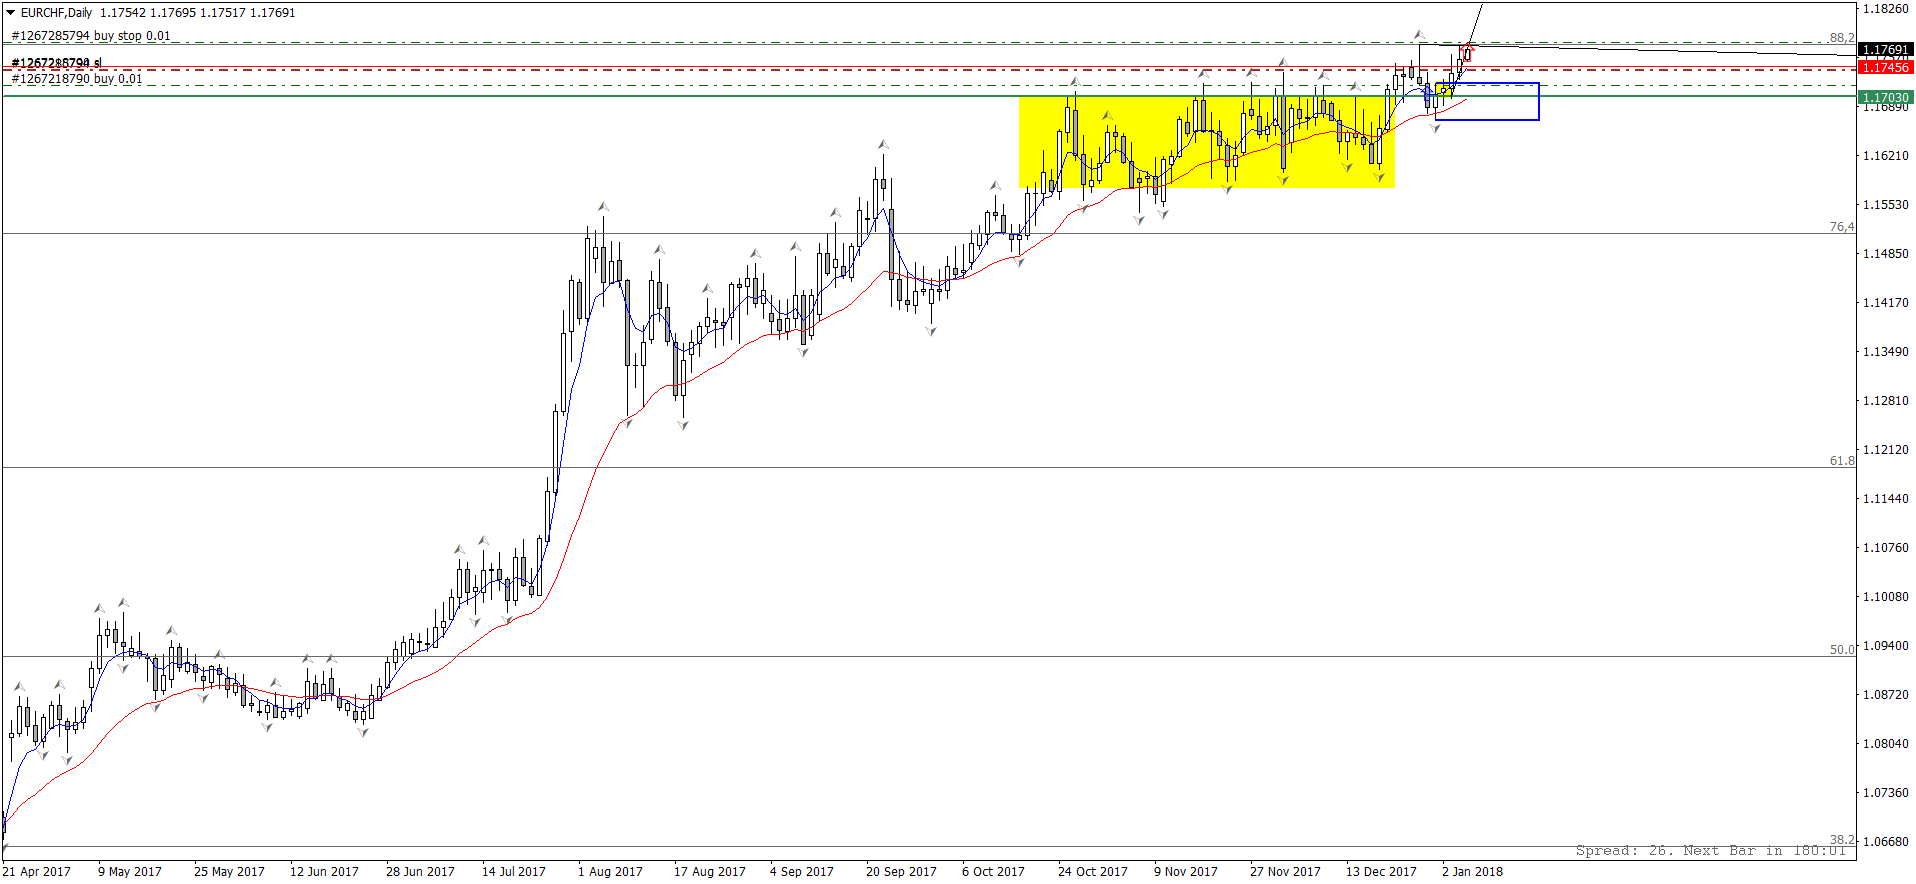The width and height of the screenshot is (1916, 884).
Task: Click price scale value 1.08720
Action: (x=1885, y=695)
